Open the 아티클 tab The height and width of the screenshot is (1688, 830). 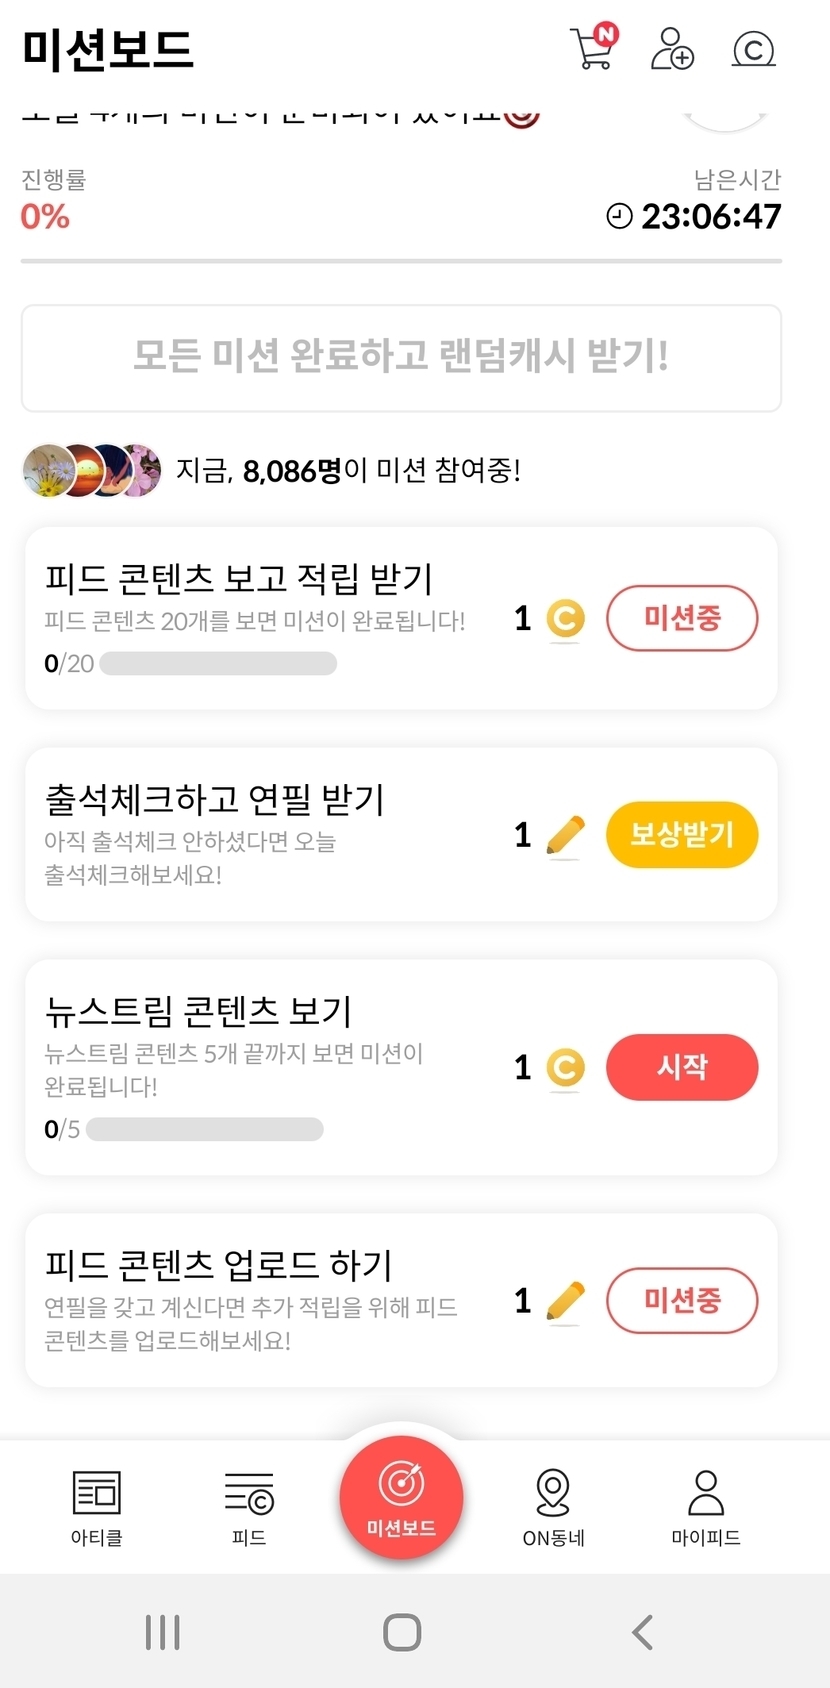point(96,1506)
